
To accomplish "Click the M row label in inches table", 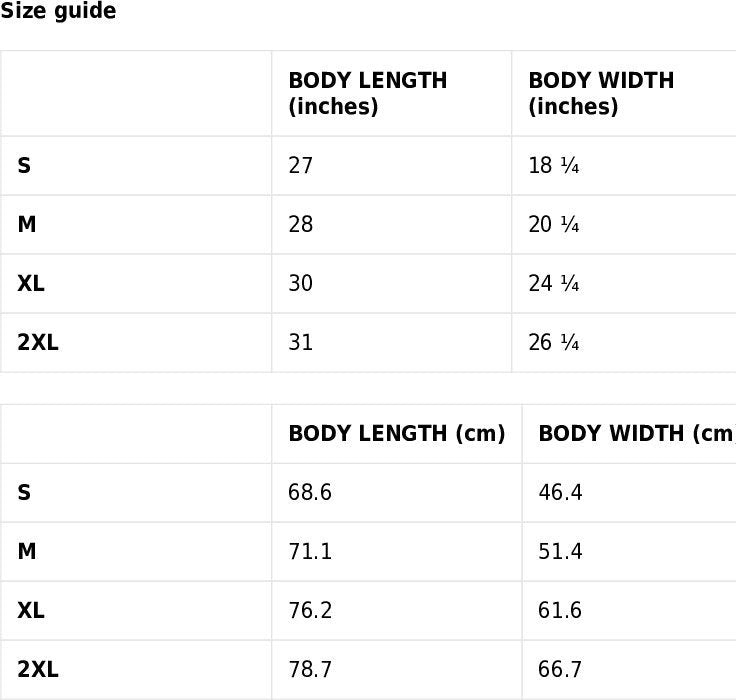I will [27, 224].
